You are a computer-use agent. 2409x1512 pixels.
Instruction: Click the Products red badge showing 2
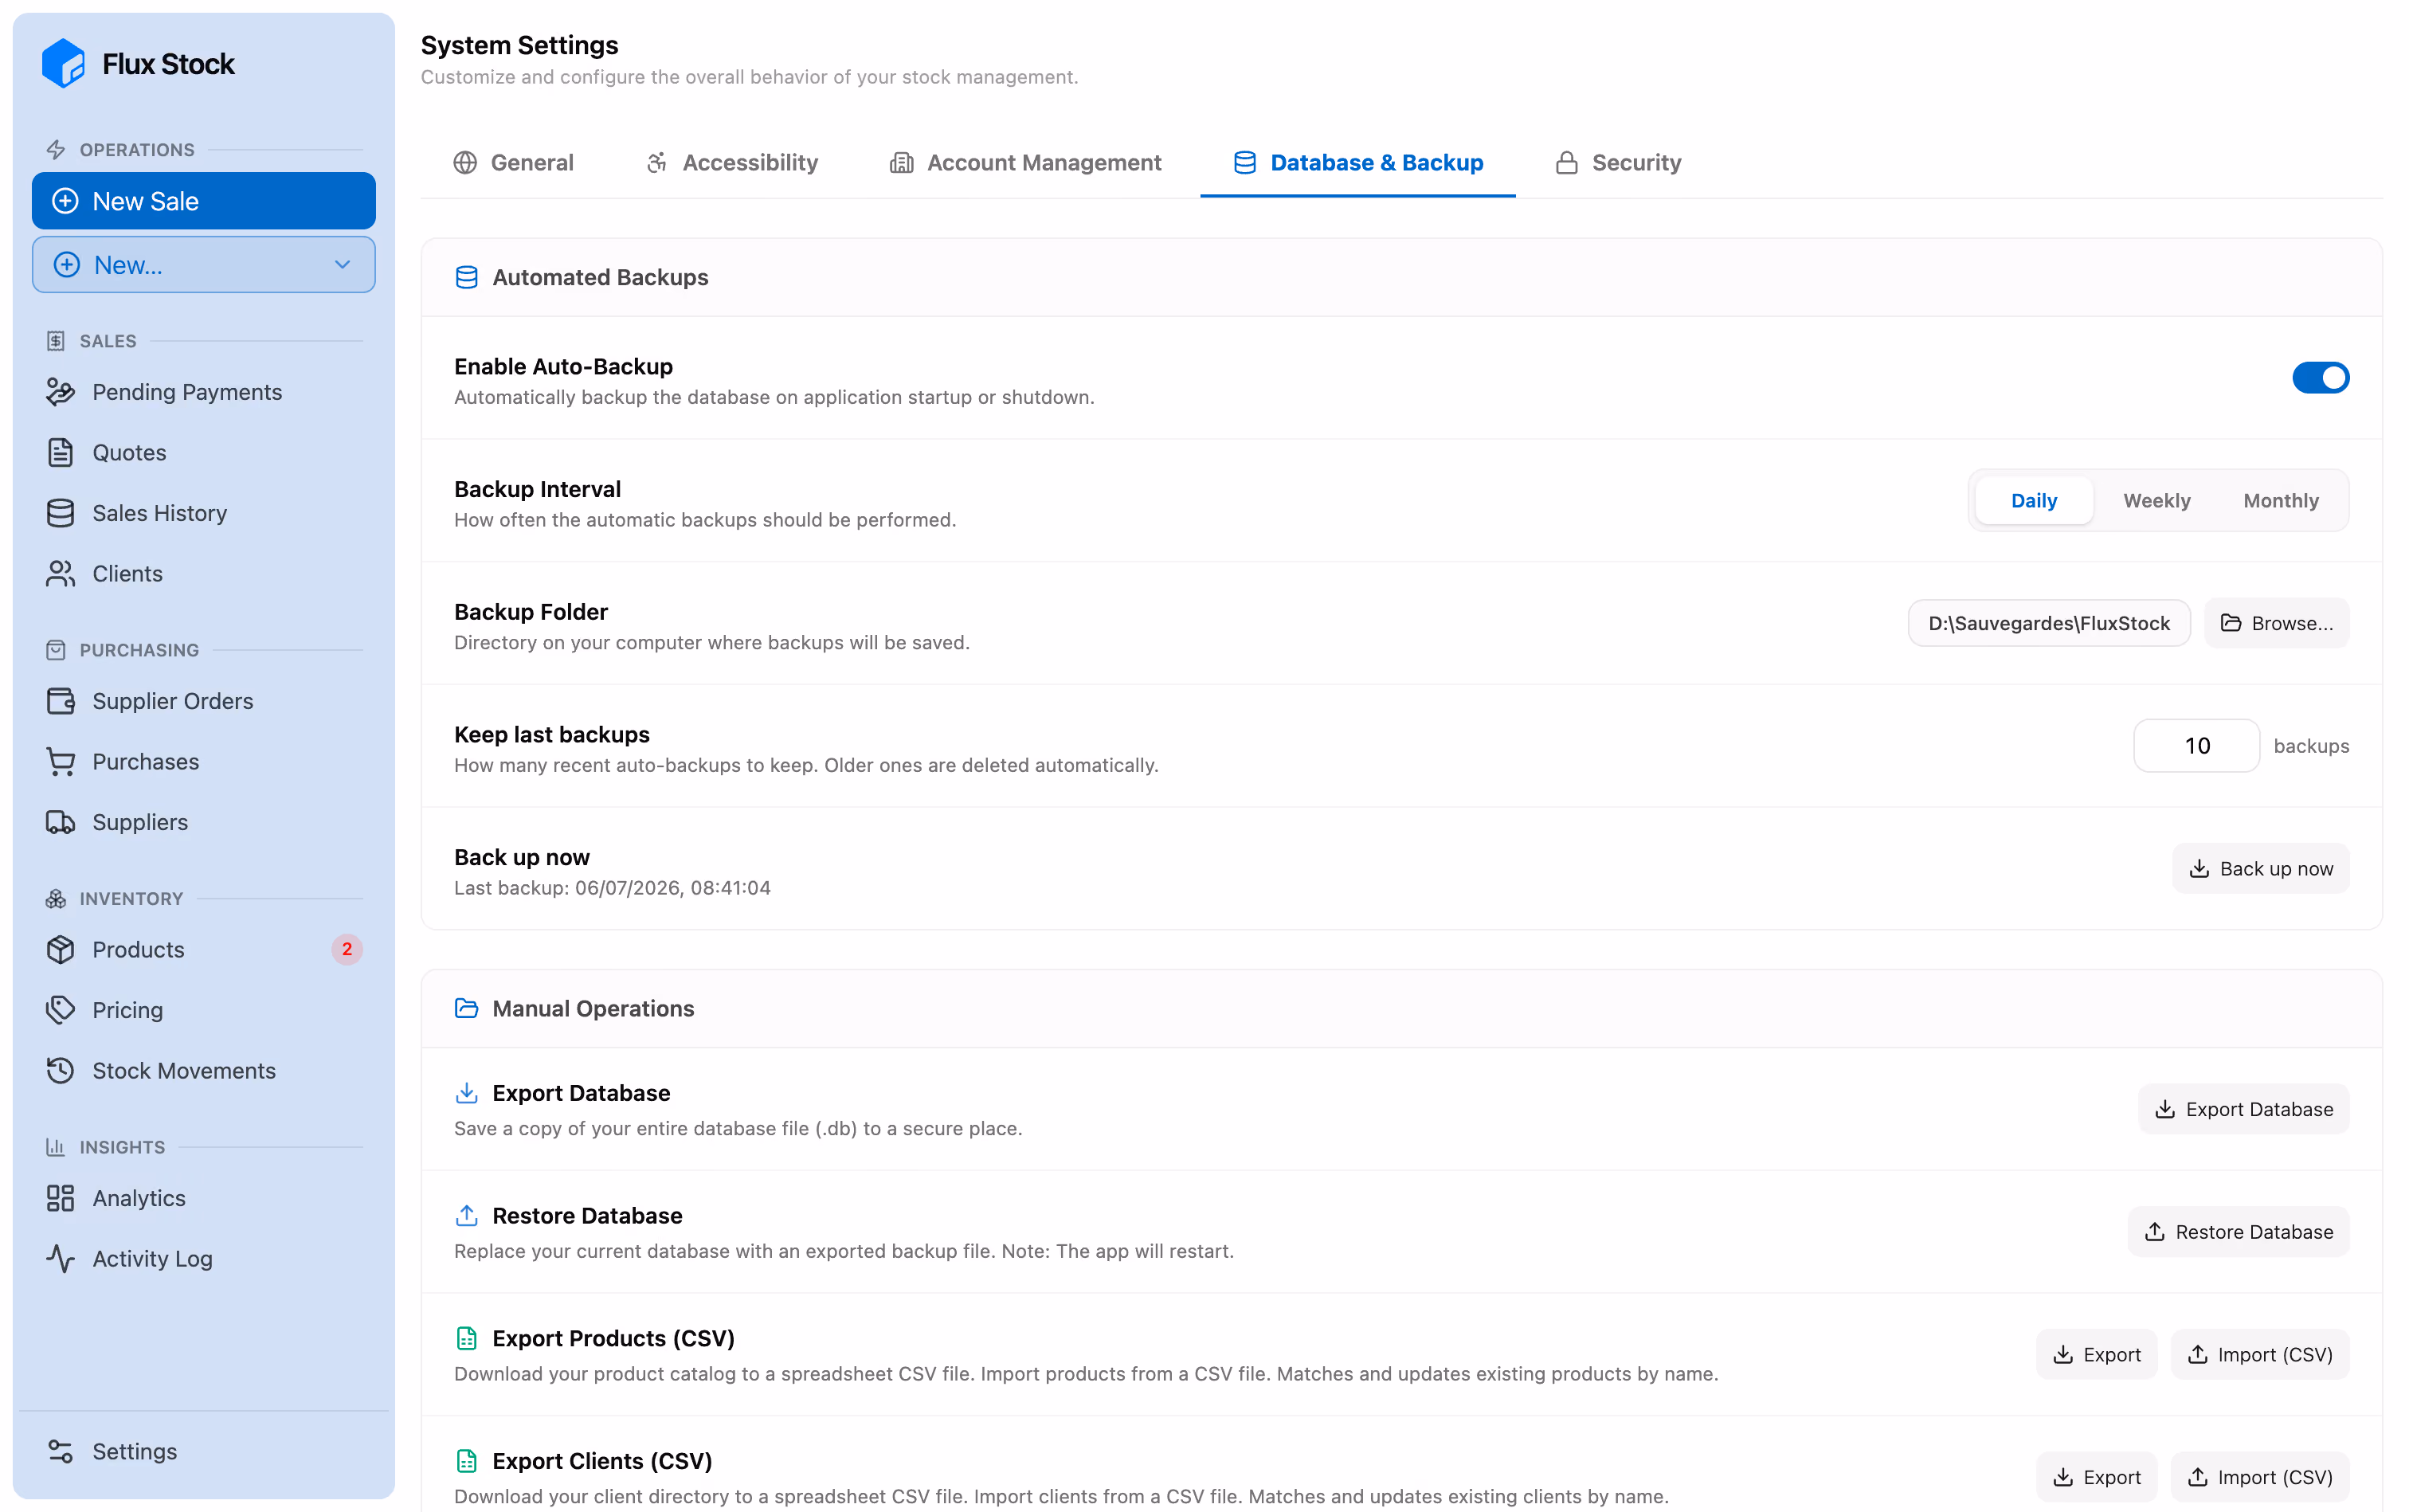pos(347,949)
